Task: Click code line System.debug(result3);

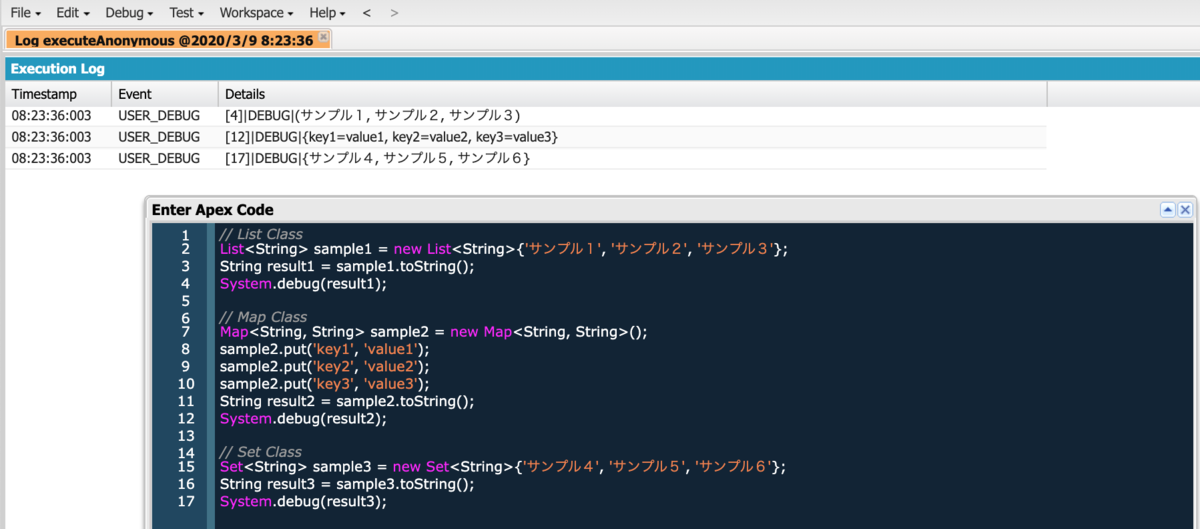Action: tap(302, 501)
